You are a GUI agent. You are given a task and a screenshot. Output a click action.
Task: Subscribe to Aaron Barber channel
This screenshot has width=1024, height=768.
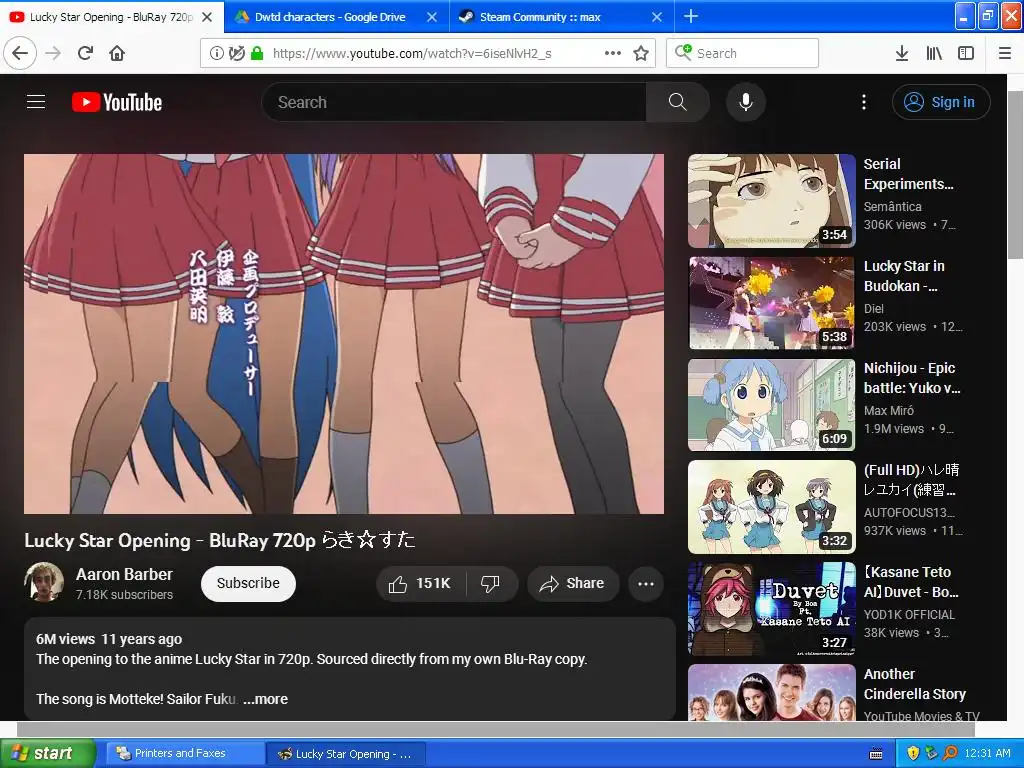pyautogui.click(x=248, y=583)
